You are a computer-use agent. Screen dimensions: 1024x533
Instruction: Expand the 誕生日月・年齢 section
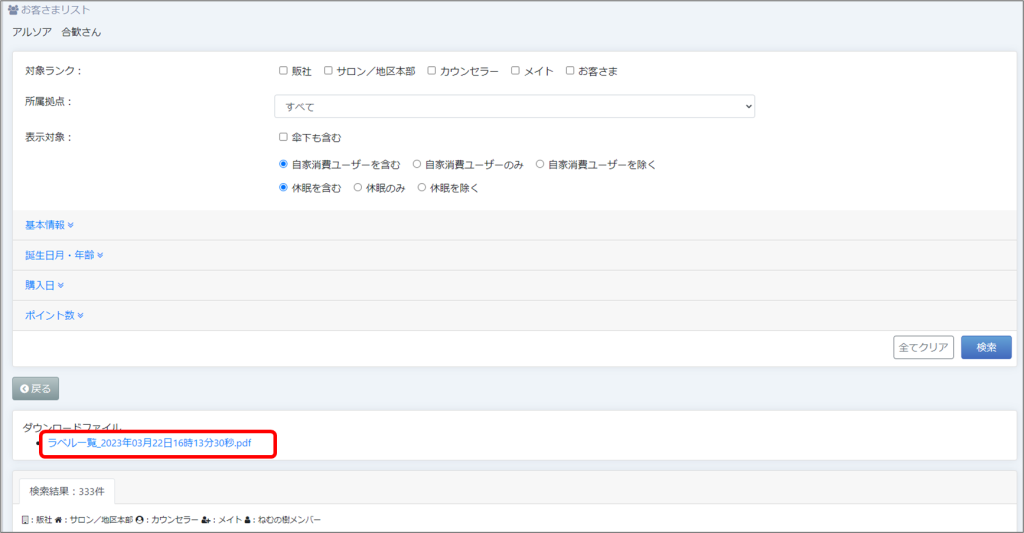point(64,255)
